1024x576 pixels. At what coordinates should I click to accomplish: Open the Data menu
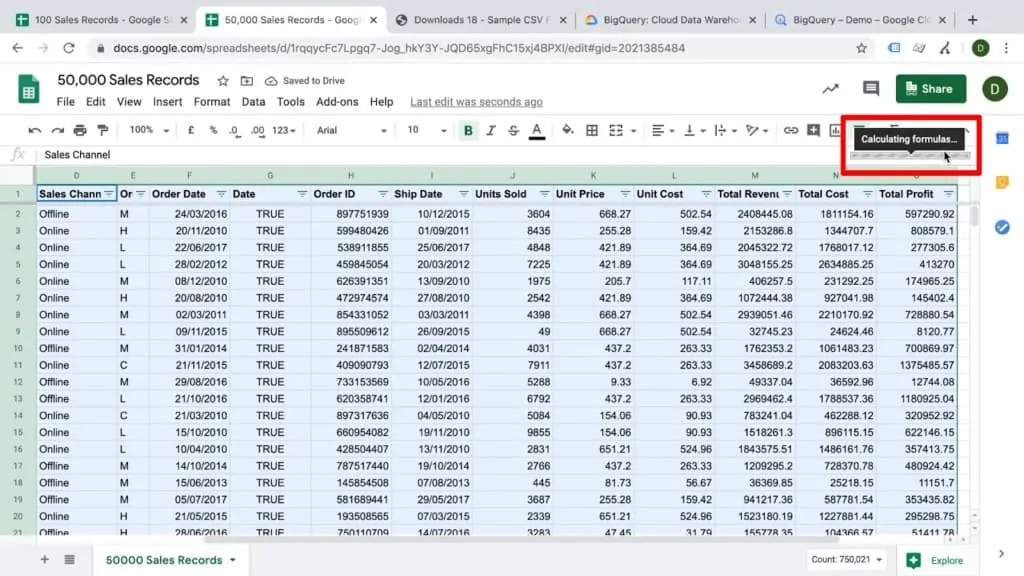click(x=253, y=101)
